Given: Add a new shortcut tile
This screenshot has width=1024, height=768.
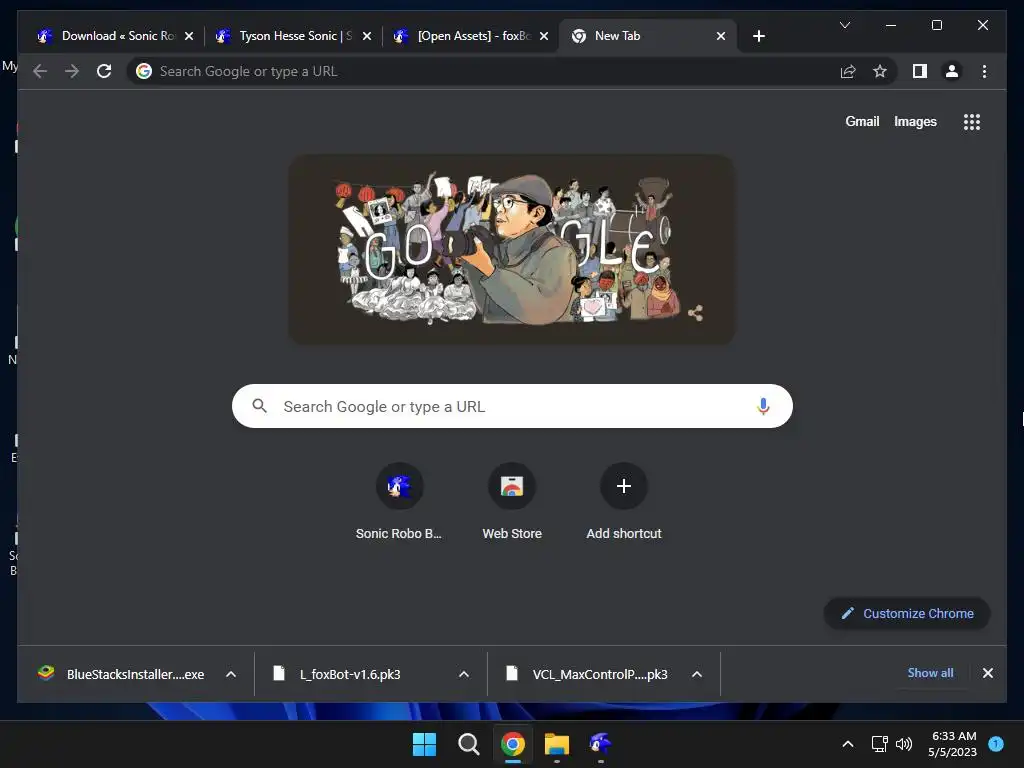Looking at the screenshot, I should click(x=624, y=502).
